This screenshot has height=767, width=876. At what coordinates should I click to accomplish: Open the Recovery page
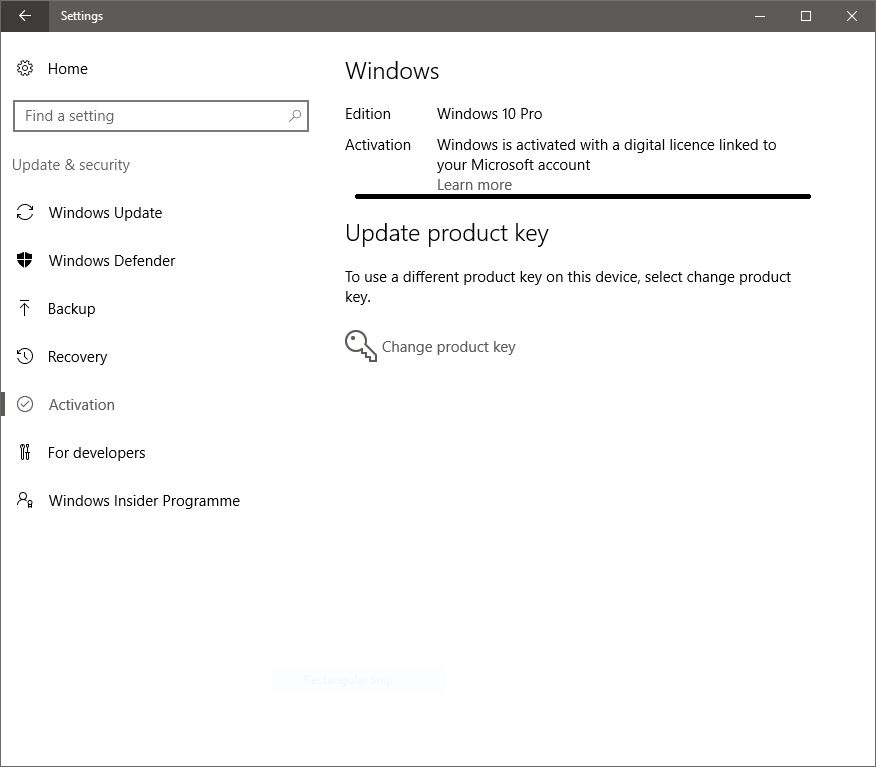tap(77, 357)
